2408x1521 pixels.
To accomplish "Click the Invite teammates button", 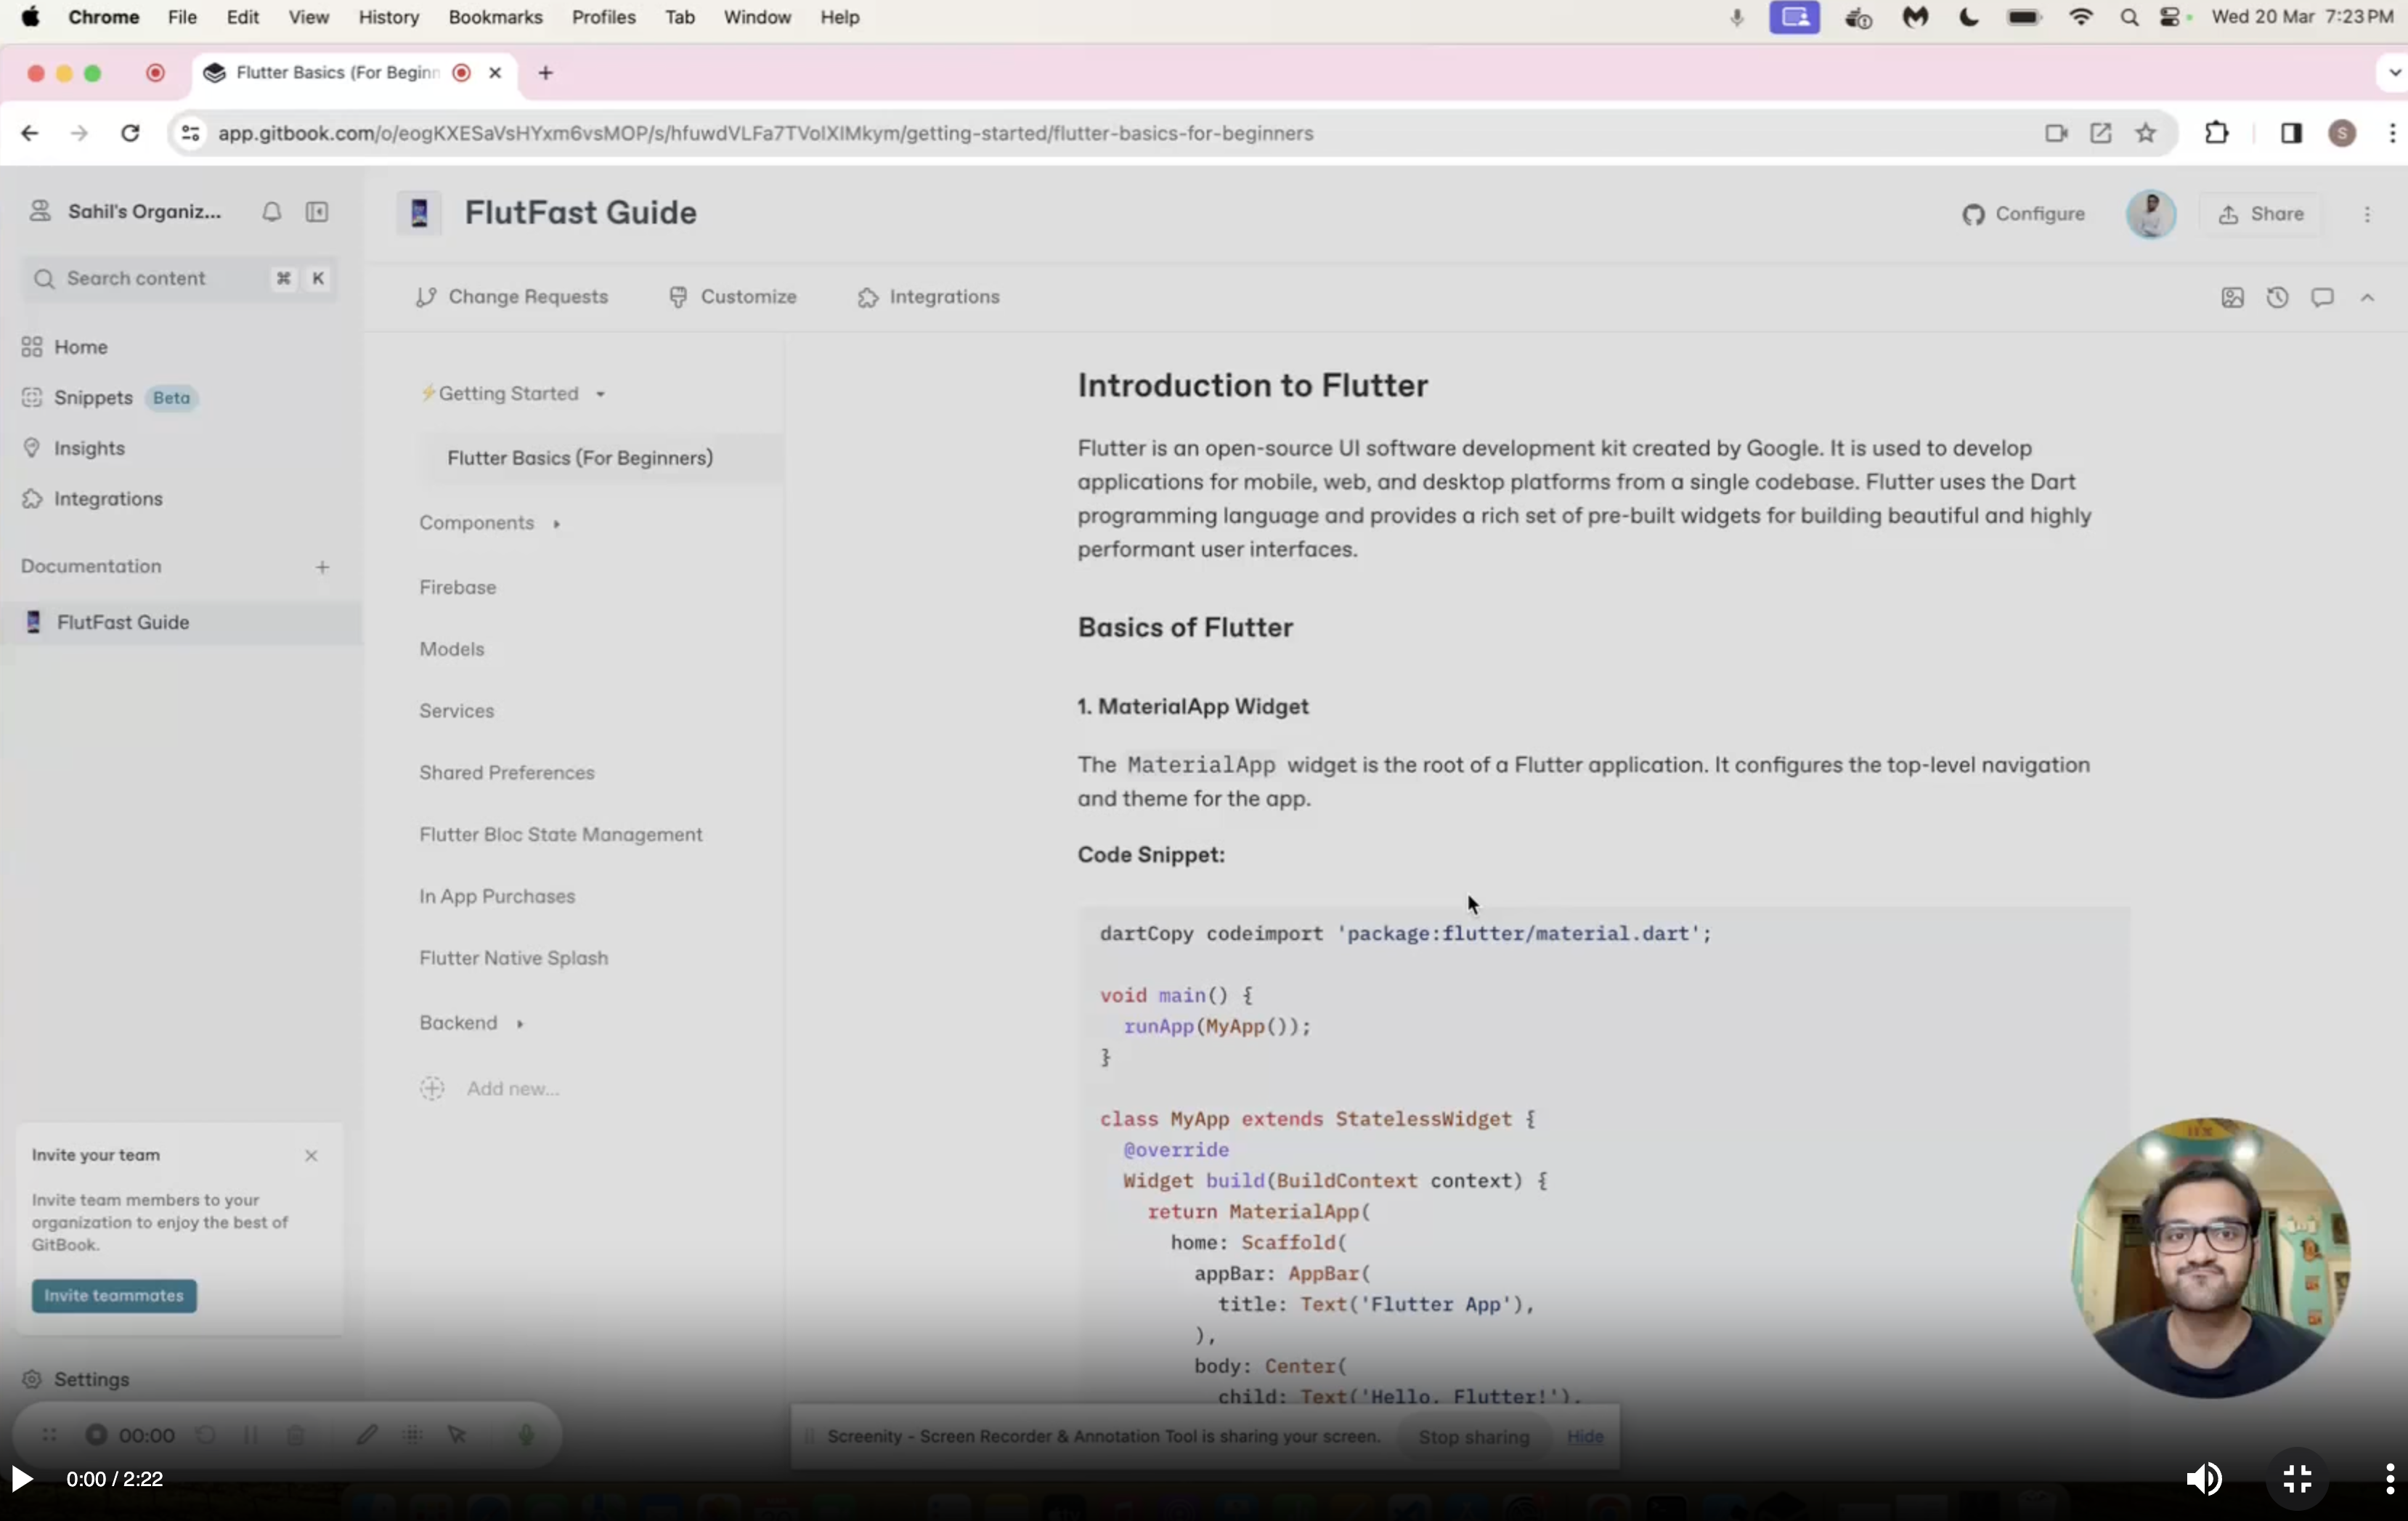I will tap(114, 1296).
